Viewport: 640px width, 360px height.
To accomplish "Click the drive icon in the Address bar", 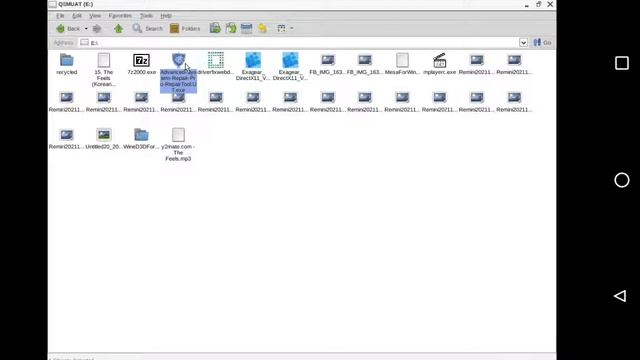I will pos(84,42).
